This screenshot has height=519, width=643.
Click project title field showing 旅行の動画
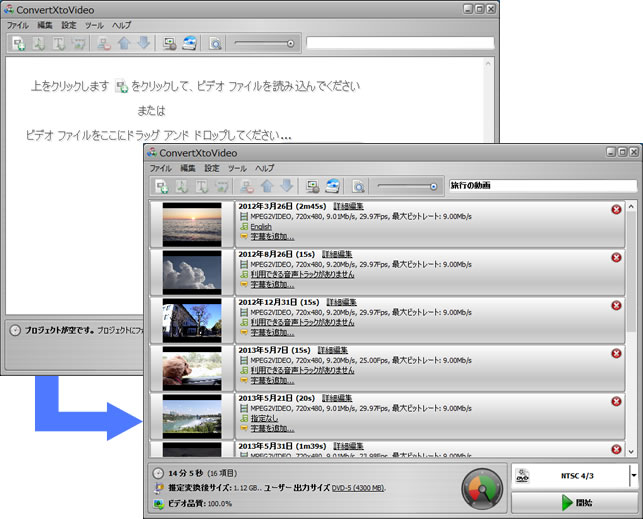(543, 186)
